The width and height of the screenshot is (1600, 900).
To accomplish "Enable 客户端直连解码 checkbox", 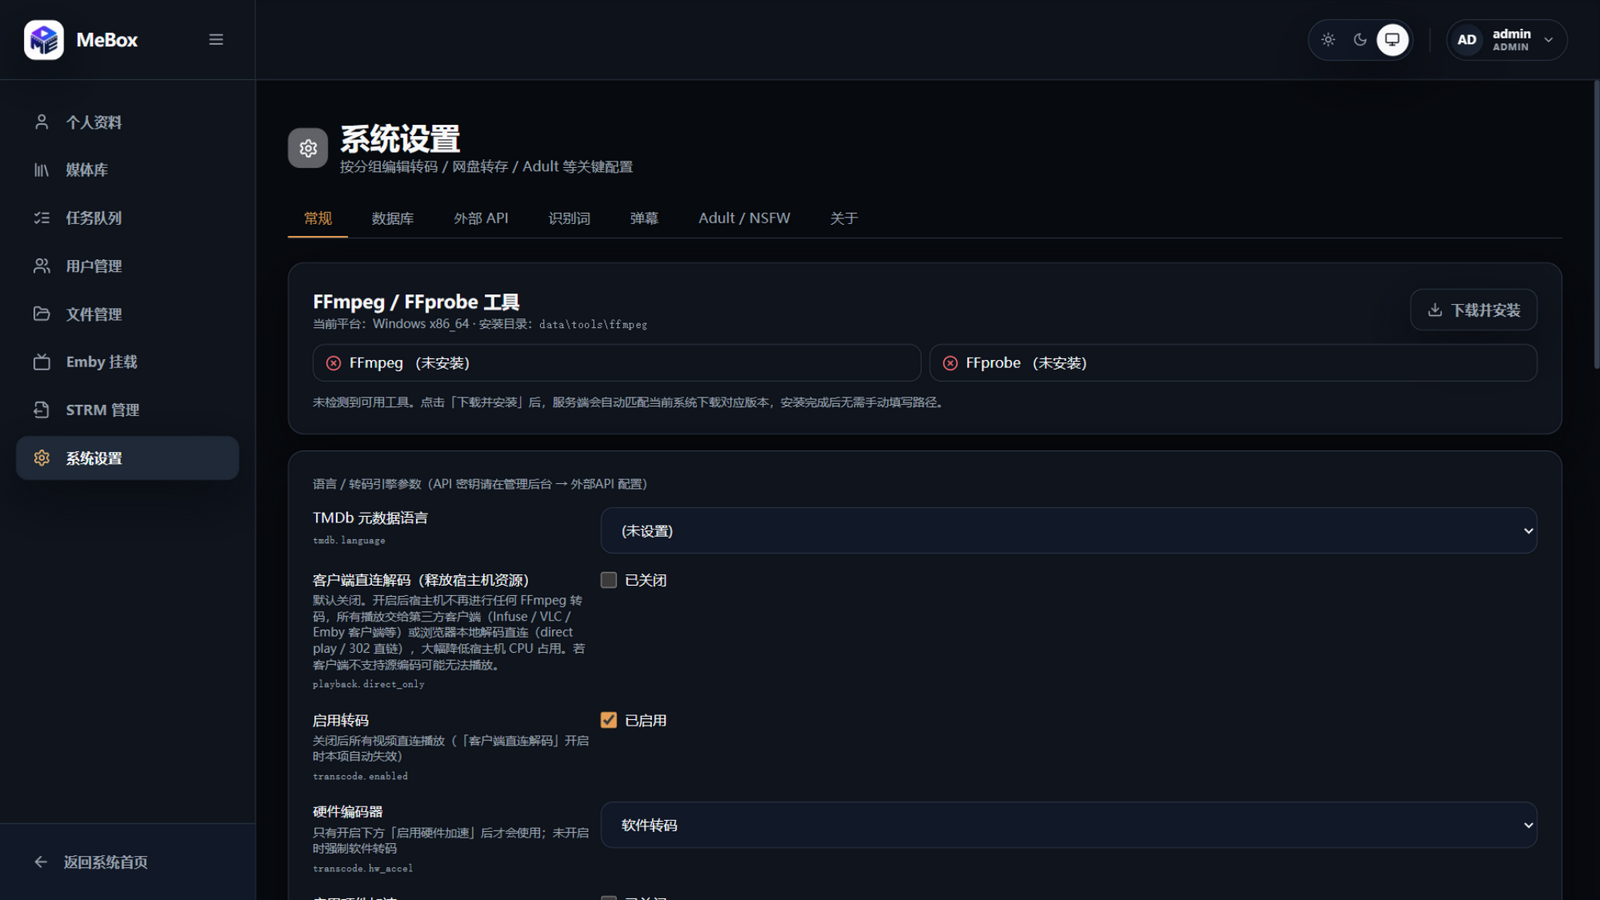I will click(608, 580).
